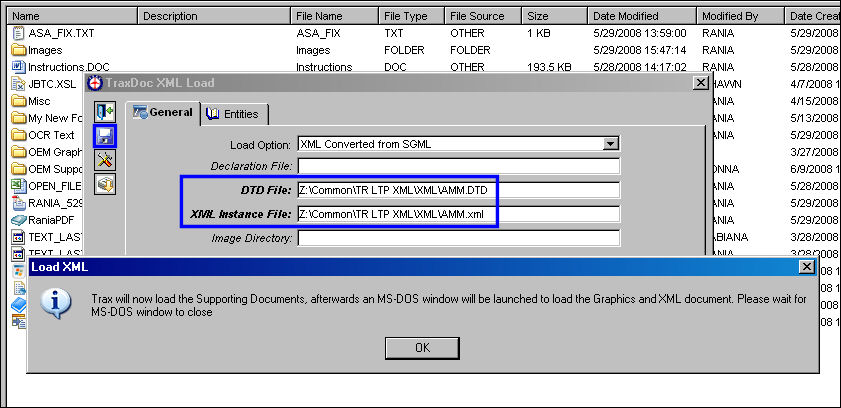This screenshot has height=408, width=841.
Task: Select the OCR Text folder icon
Action: coord(19,135)
